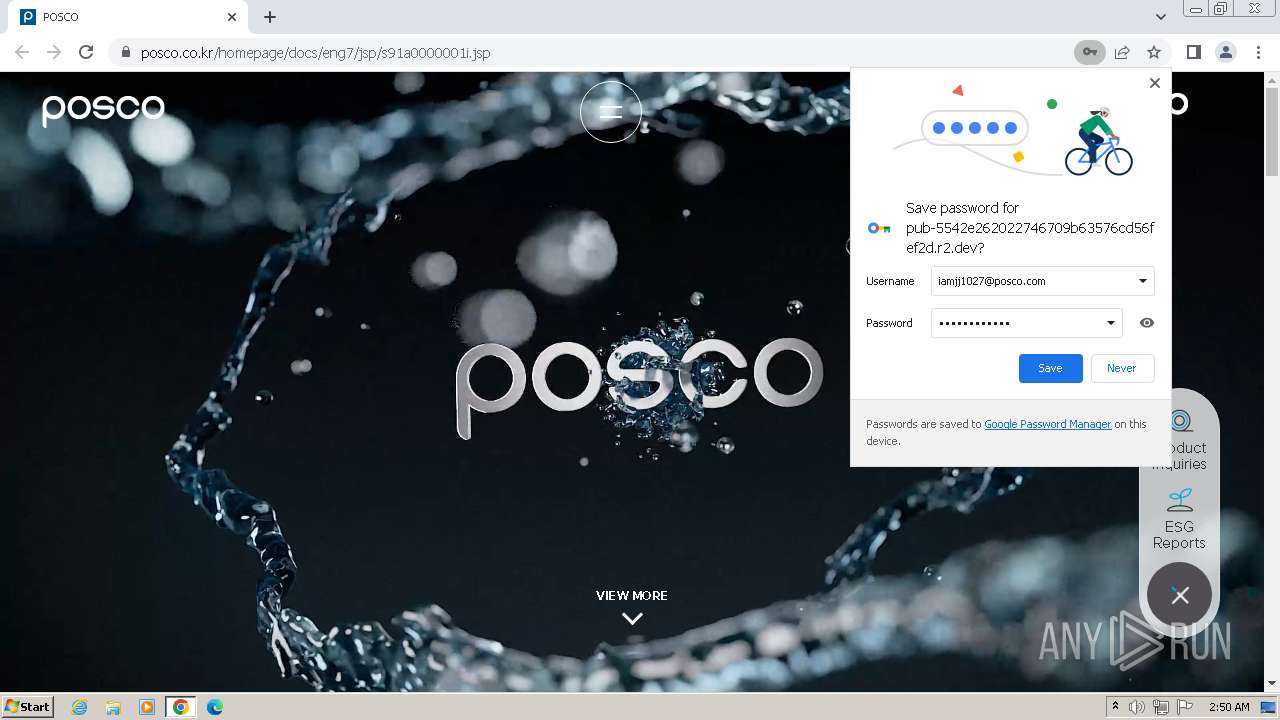
Task: Choose Never for saving password
Action: [1122, 368]
